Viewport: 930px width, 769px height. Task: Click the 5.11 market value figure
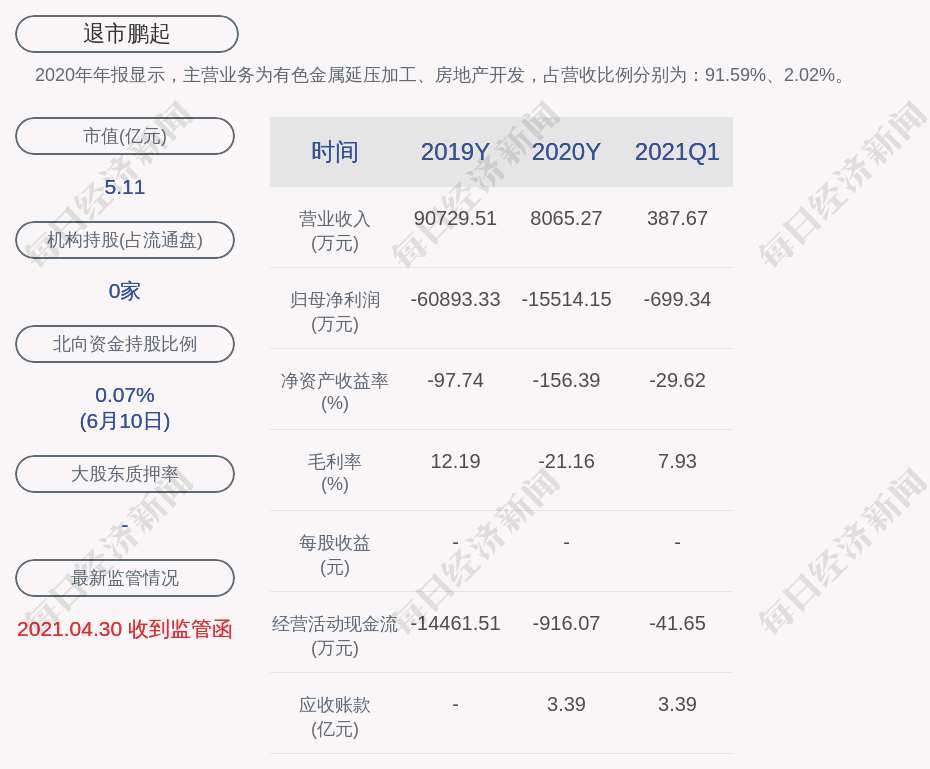point(125,187)
